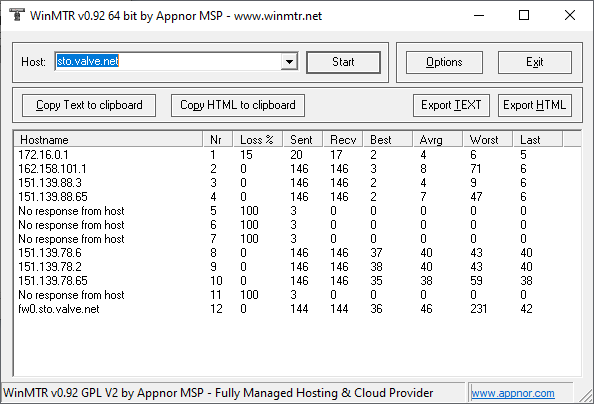The width and height of the screenshot is (594, 404).
Task: Click the Exit button
Action: pyautogui.click(x=535, y=62)
